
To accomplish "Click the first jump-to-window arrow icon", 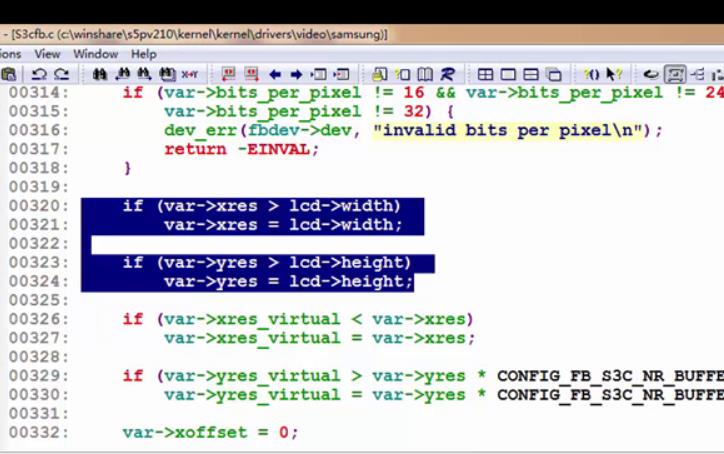I will [319, 74].
